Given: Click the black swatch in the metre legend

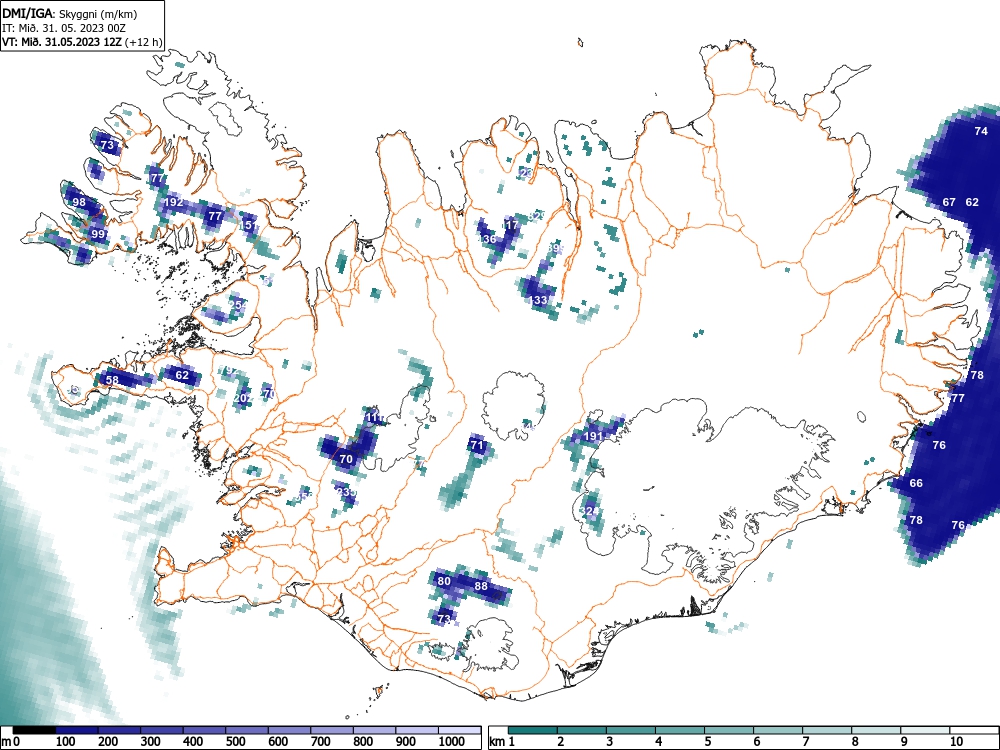Looking at the screenshot, I should click(34, 730).
